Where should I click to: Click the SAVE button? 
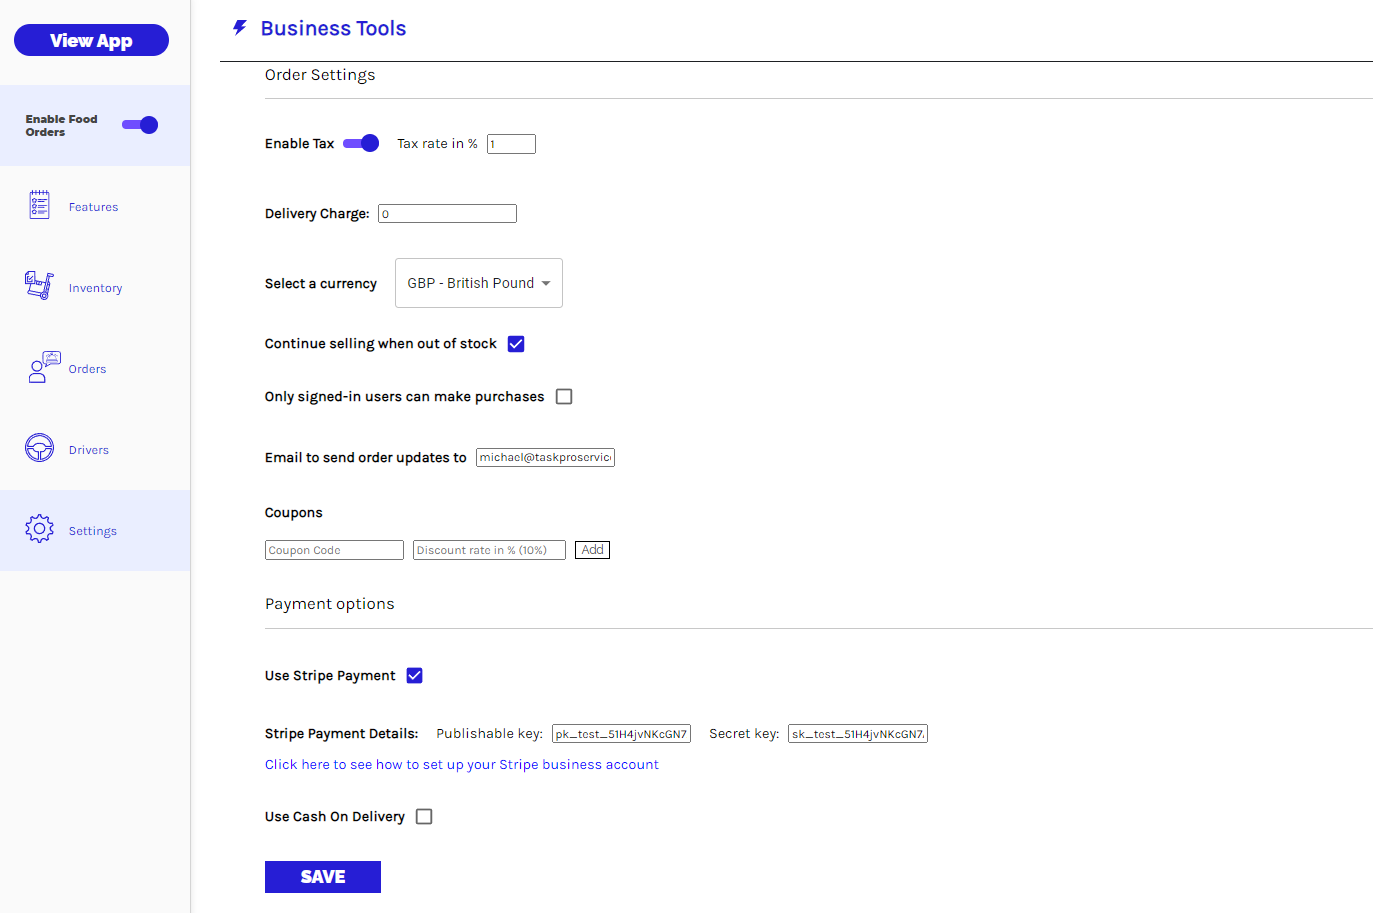click(x=322, y=877)
